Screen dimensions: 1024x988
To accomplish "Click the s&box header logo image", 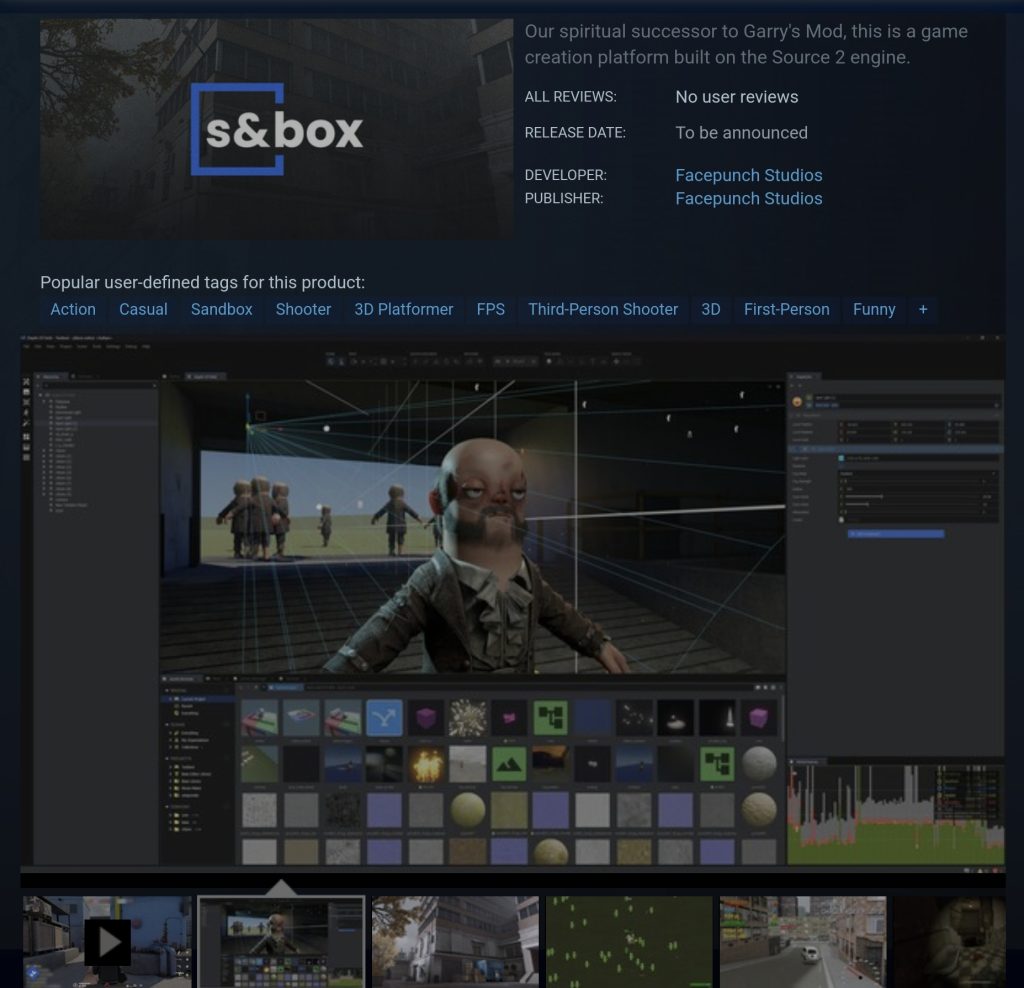I will click(x=277, y=129).
